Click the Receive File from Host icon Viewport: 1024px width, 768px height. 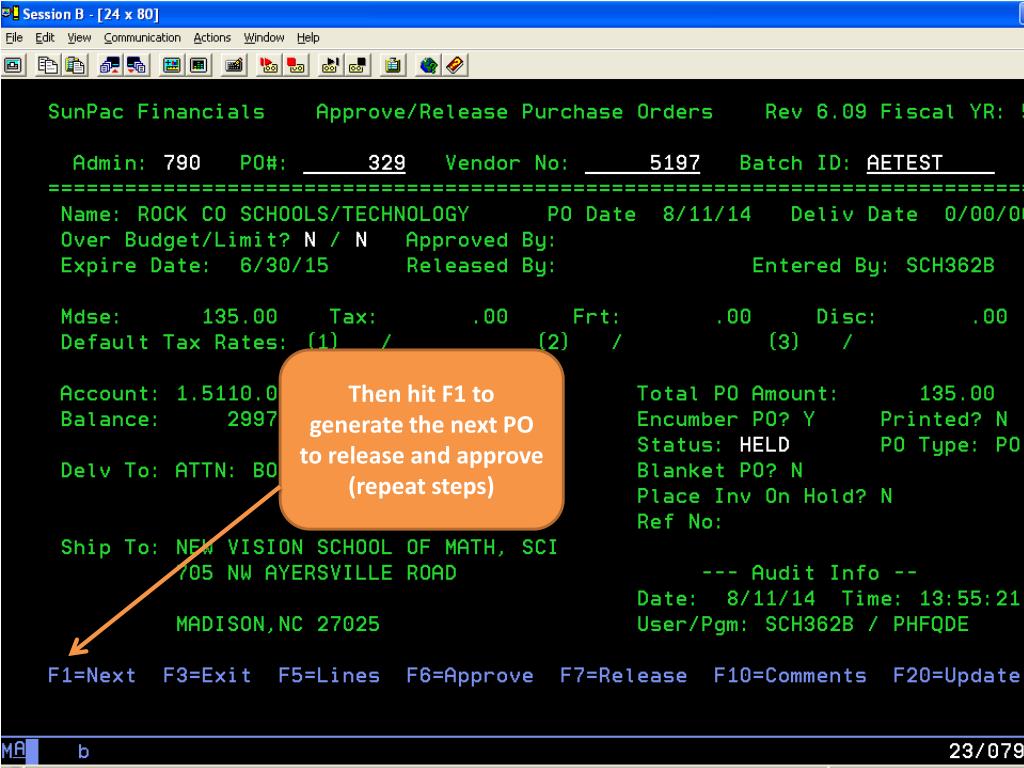pos(137,65)
